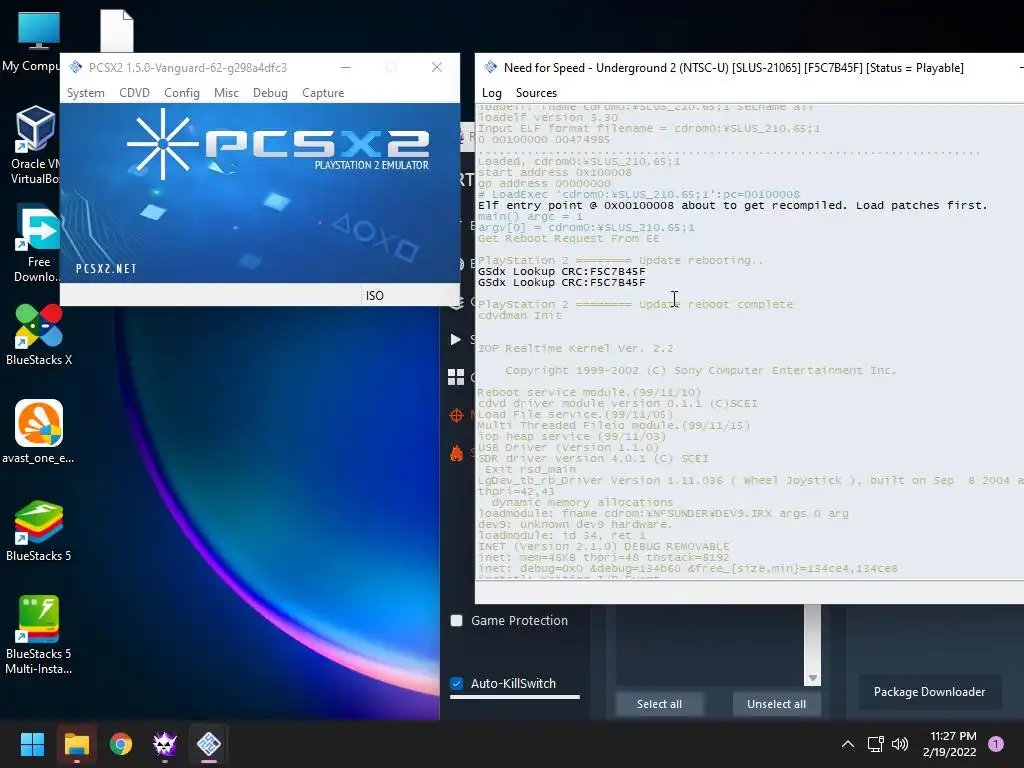The image size is (1024, 768).
Task: Click the play triangle icon in sidebar
Action: (455, 339)
